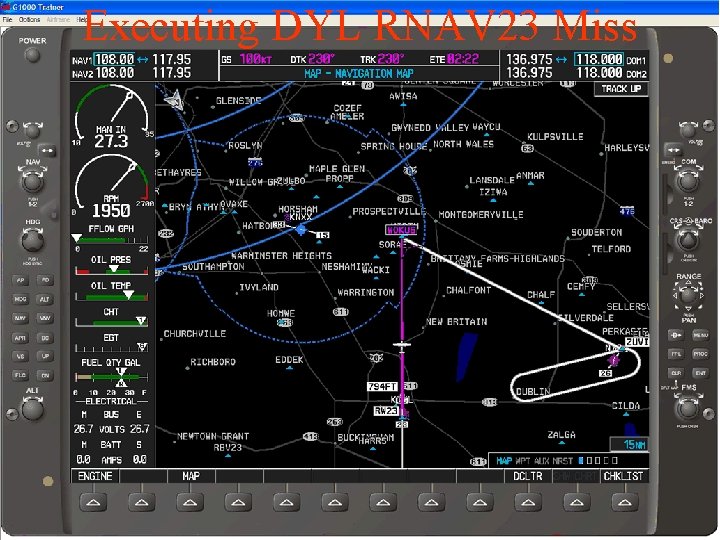Toggle the APR approach key
The image size is (720, 540).
(x=20, y=338)
